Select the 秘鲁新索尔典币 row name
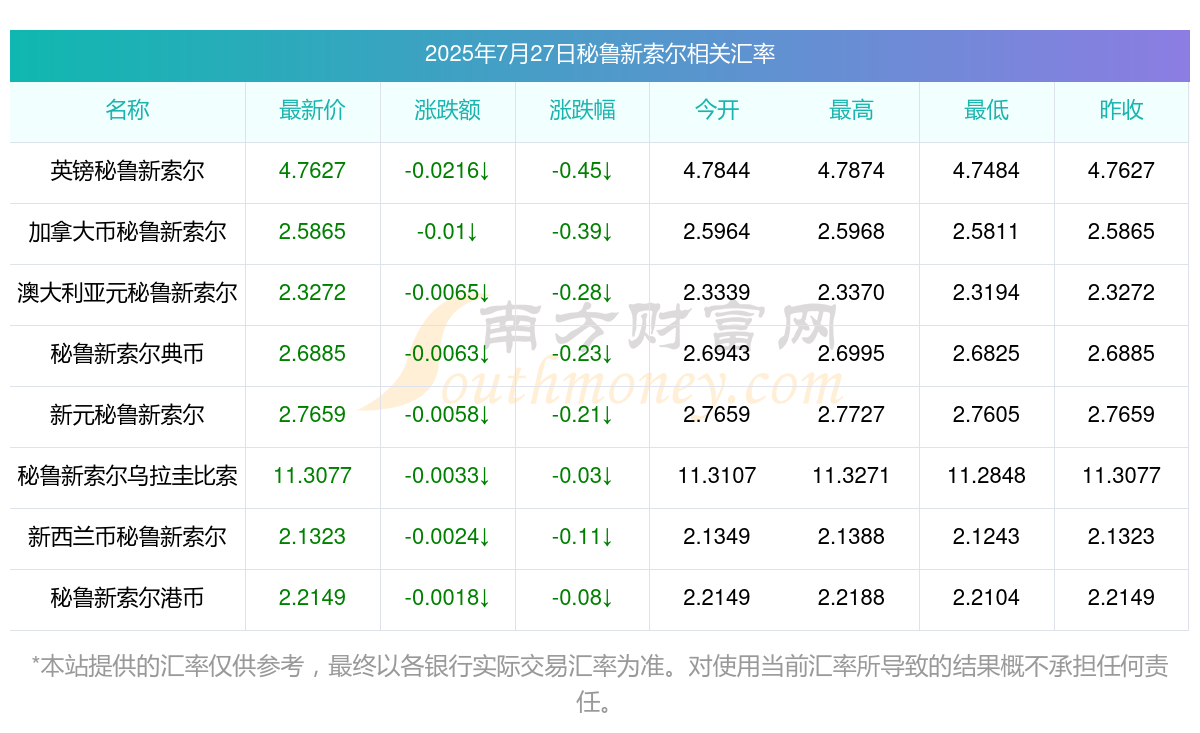1200x733 pixels. (127, 354)
